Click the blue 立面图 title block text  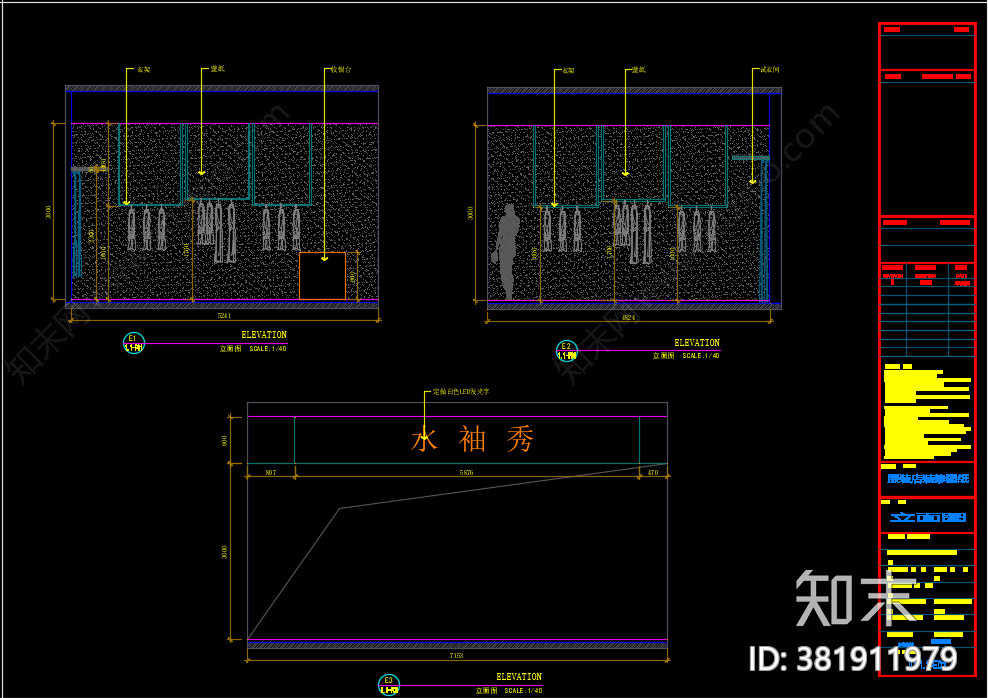pyautogui.click(x=928, y=517)
